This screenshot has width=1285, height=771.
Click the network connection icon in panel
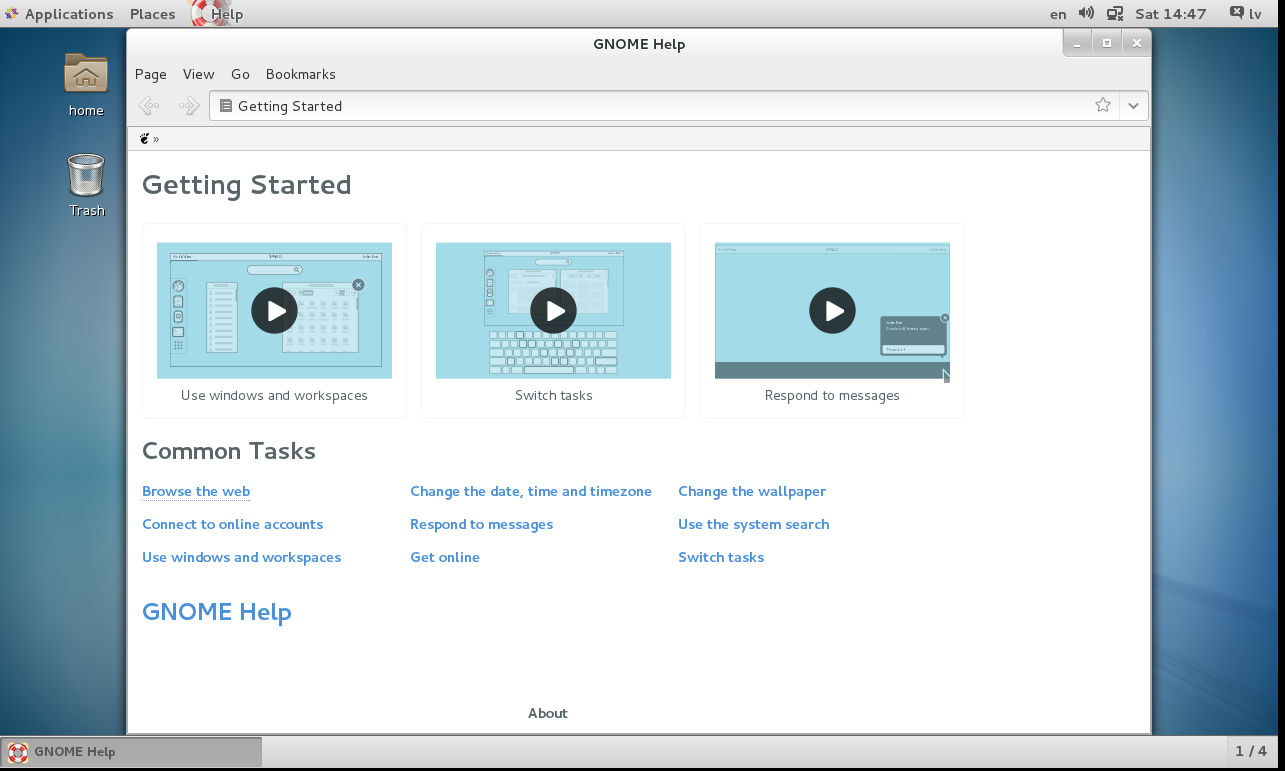click(x=1115, y=13)
